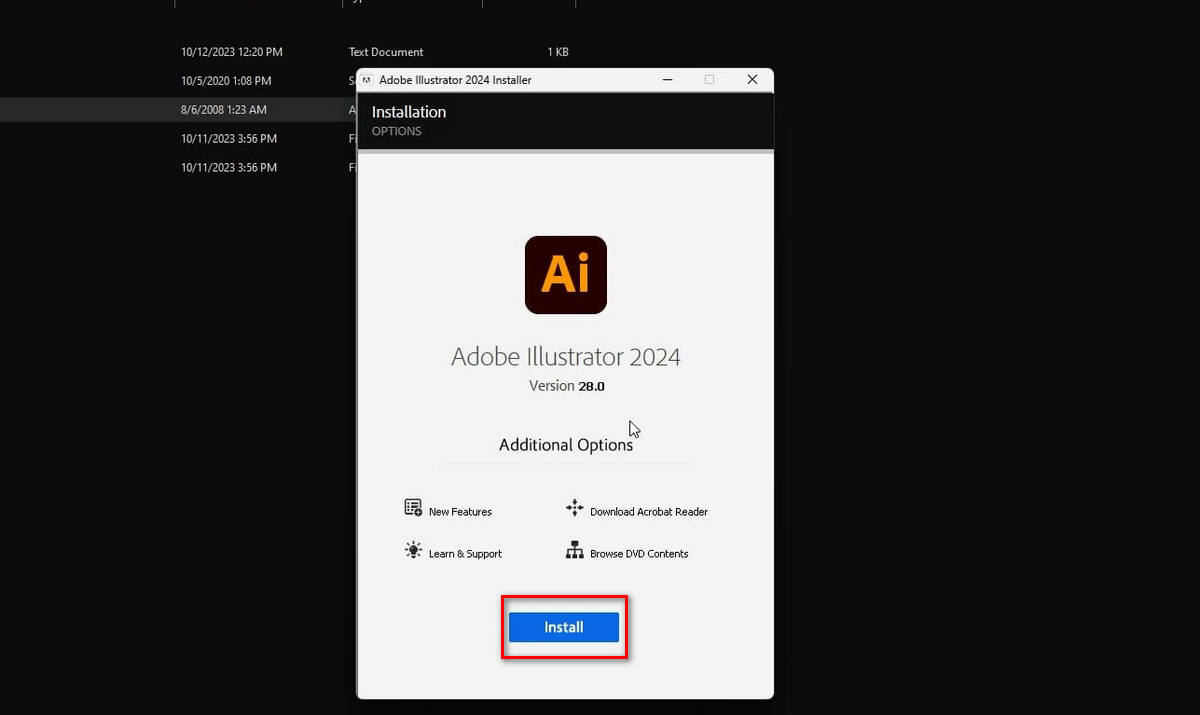This screenshot has width=1200, height=715.
Task: Click the Adobe Illustrator 2024 product name
Action: pos(566,357)
